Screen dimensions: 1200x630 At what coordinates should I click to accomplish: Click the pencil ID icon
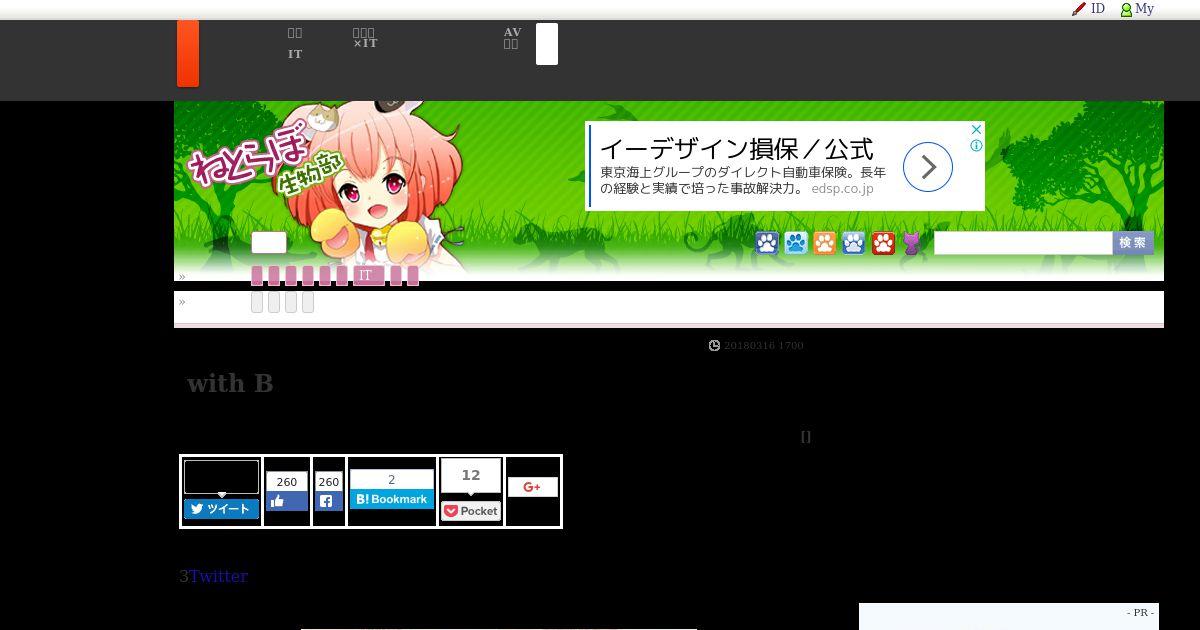[1078, 9]
